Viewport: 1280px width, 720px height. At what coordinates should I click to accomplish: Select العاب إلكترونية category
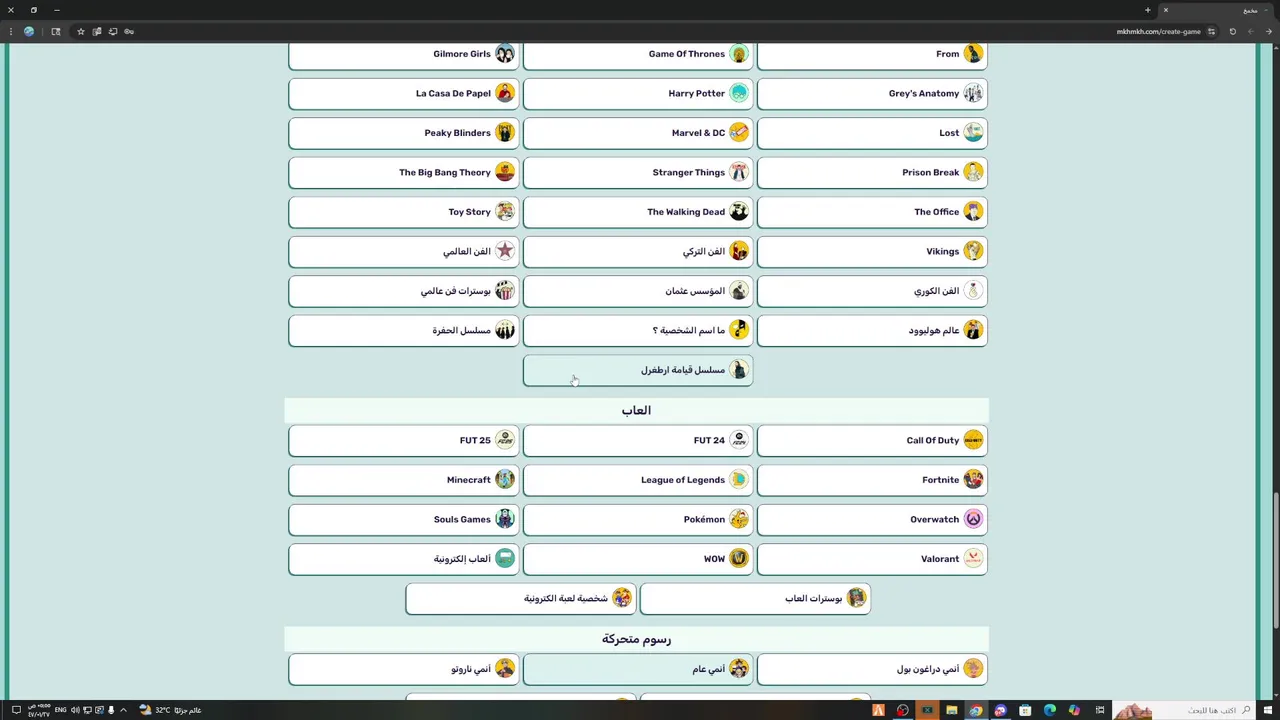point(403,559)
